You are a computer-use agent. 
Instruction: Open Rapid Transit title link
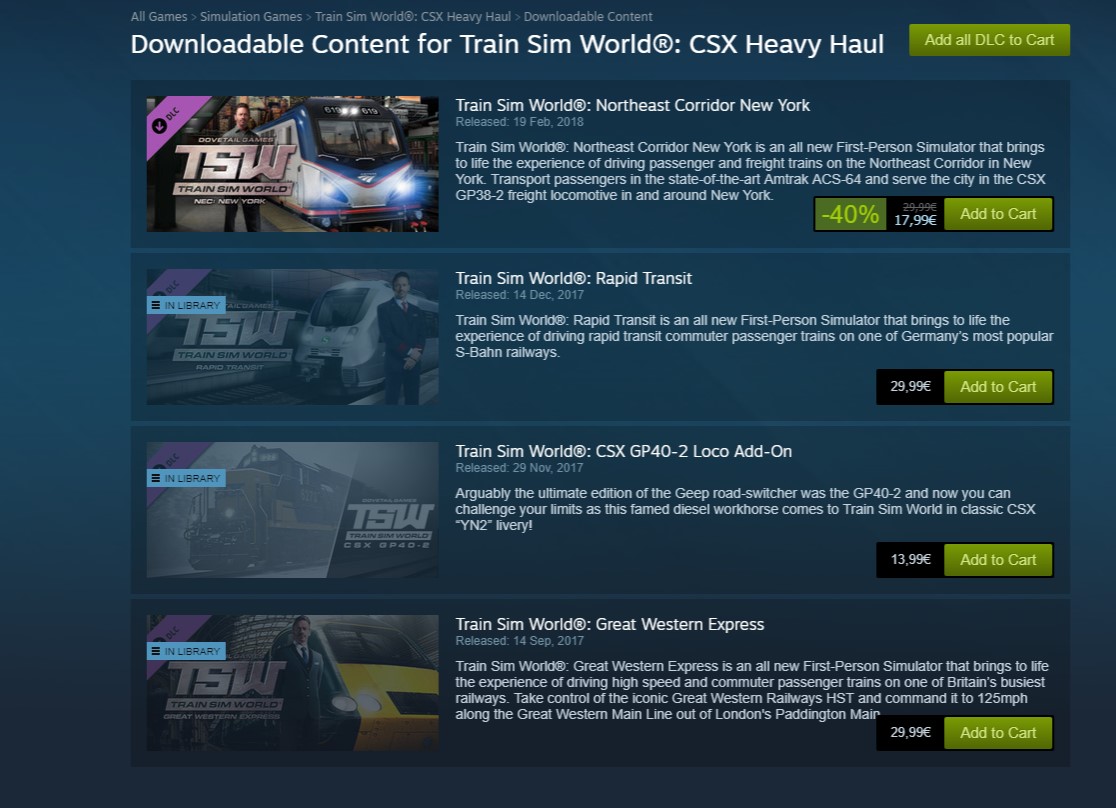coord(574,278)
